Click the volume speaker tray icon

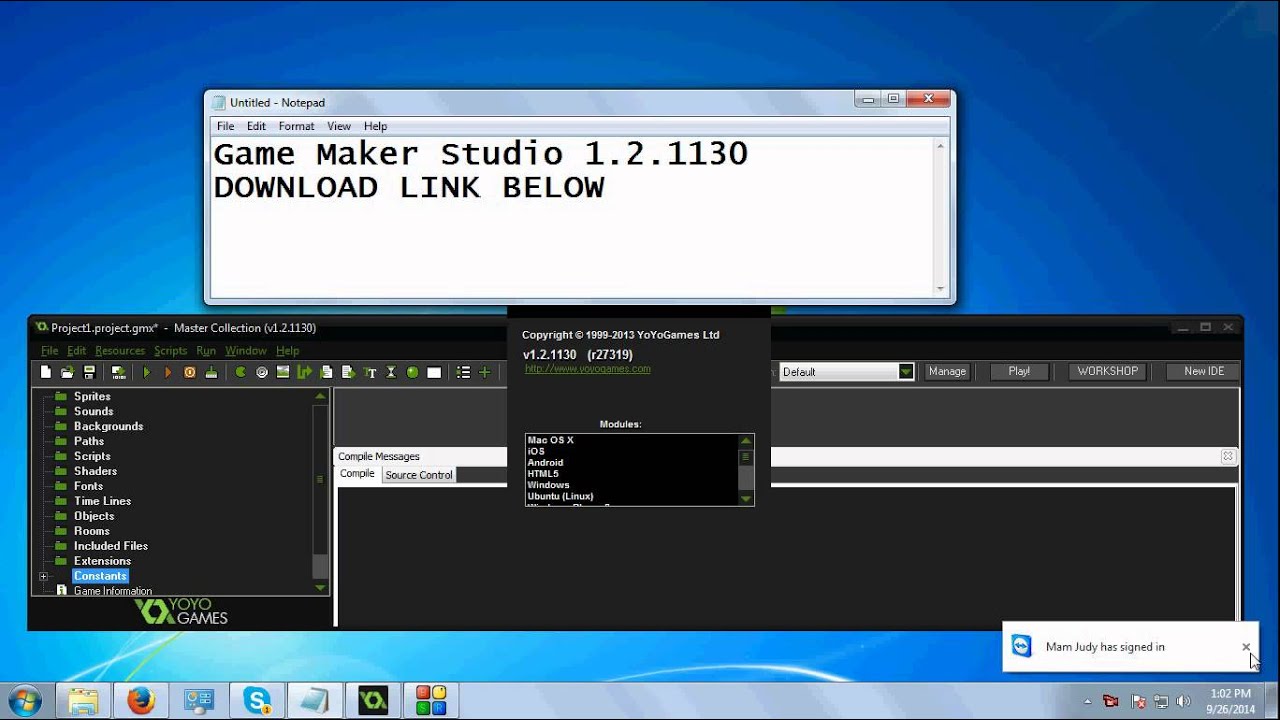(1185, 701)
